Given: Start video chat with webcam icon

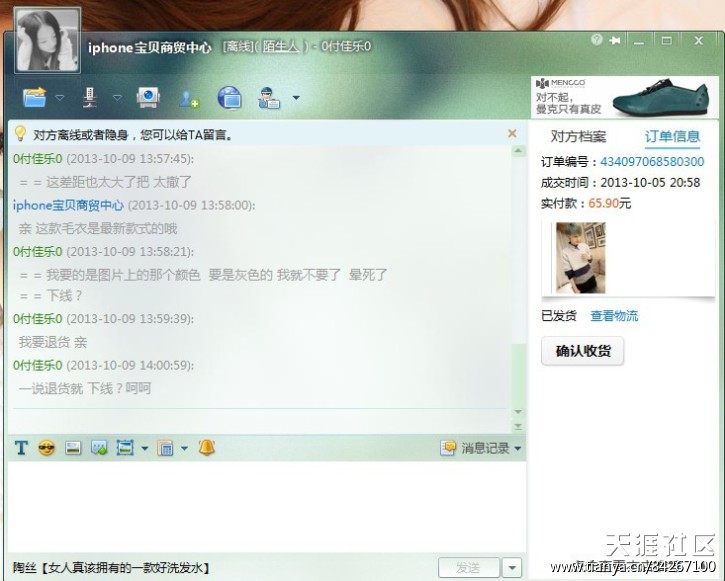Looking at the screenshot, I should click(x=148, y=97).
